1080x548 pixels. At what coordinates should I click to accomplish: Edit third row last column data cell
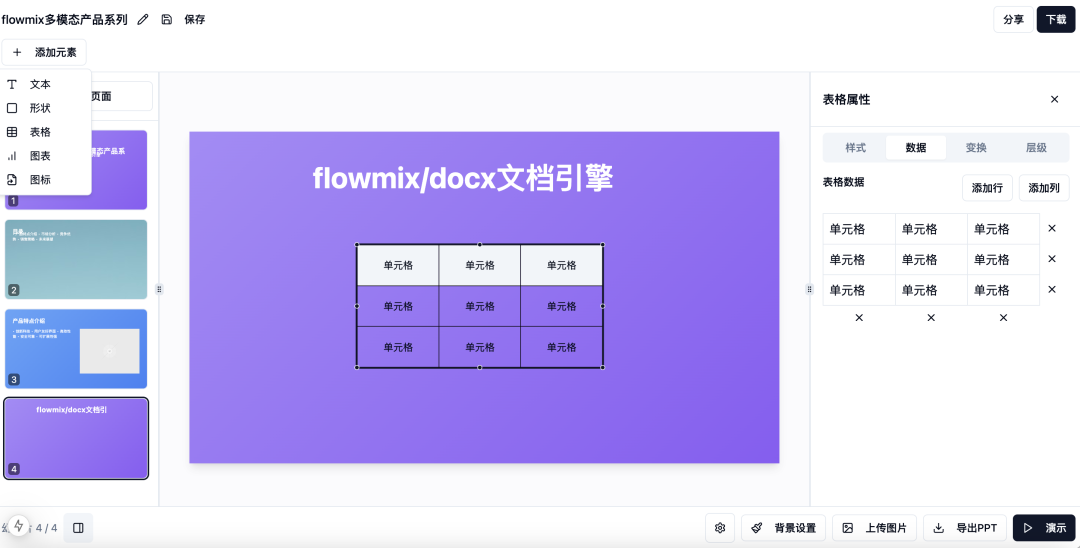point(1004,290)
